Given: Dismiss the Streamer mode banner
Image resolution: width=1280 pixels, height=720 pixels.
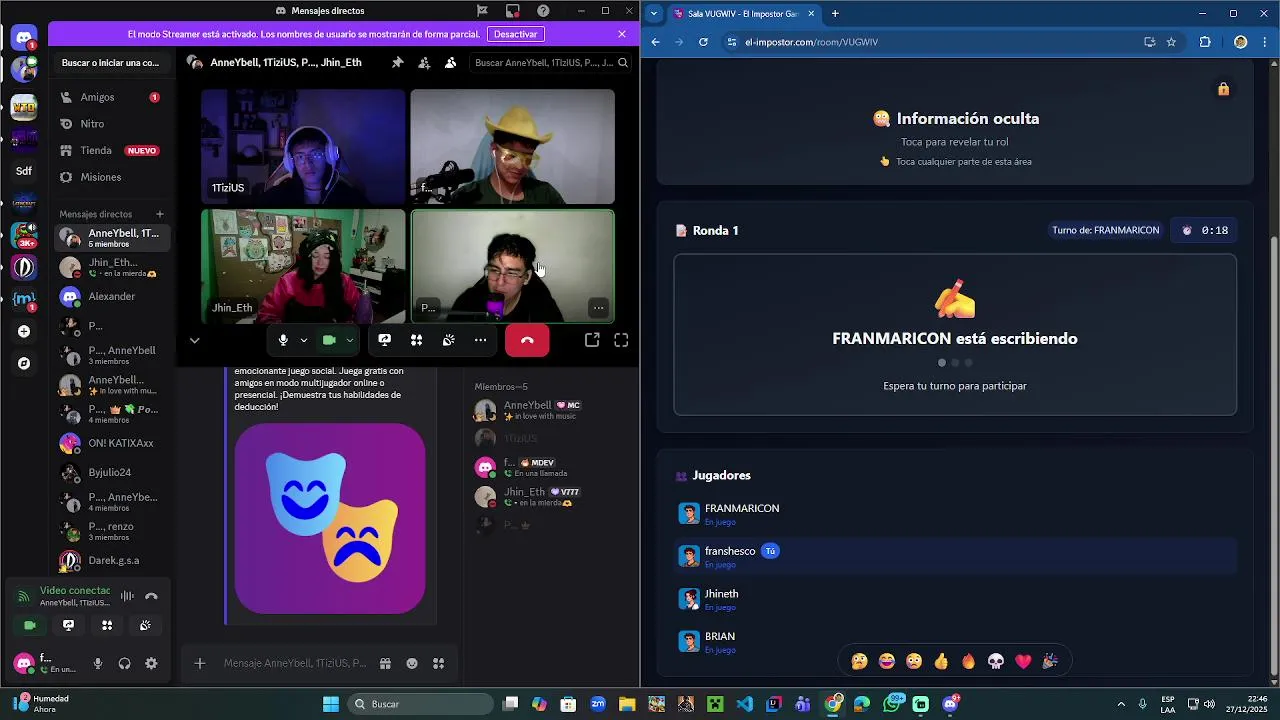Looking at the screenshot, I should coord(622,34).
